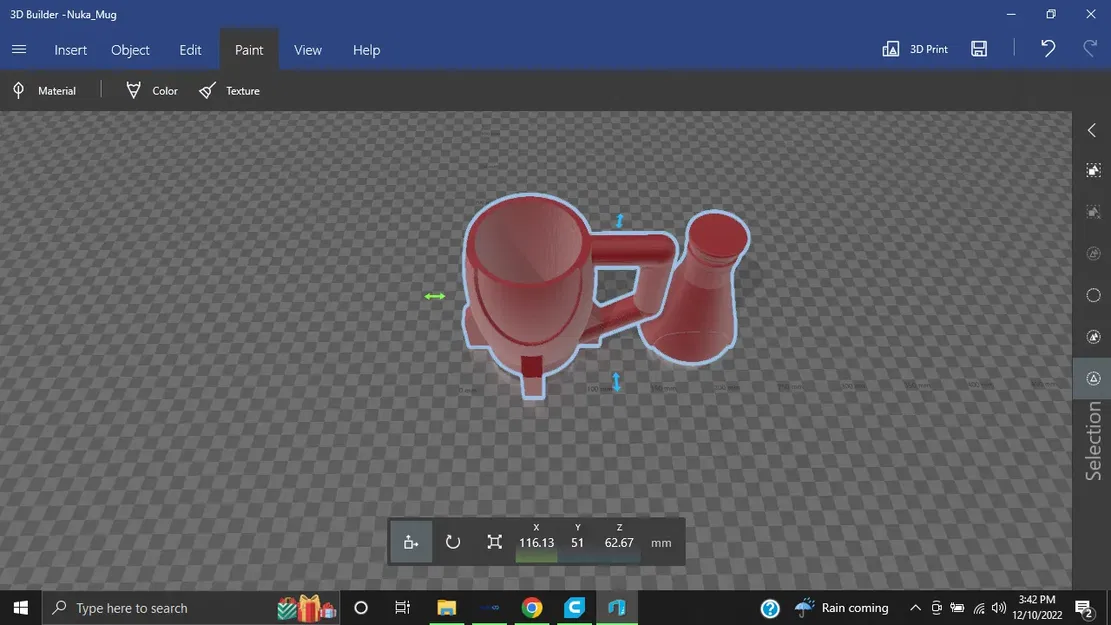Click the green X-axis arrow handle

point(434,296)
